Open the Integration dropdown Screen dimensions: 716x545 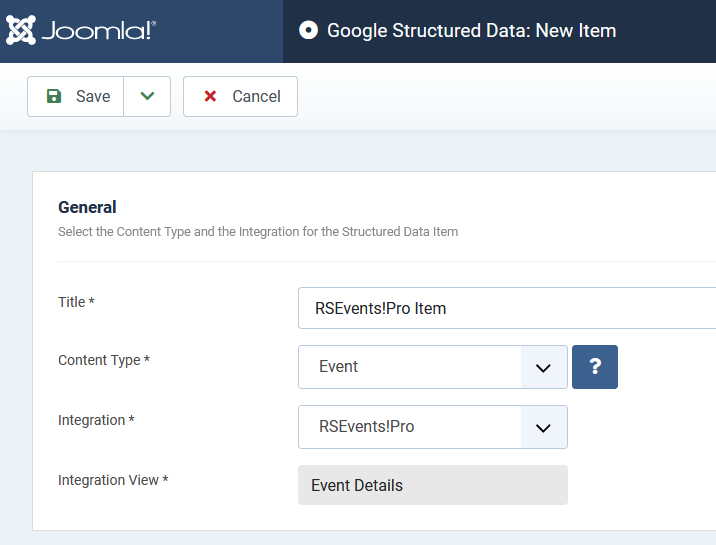(x=432, y=427)
